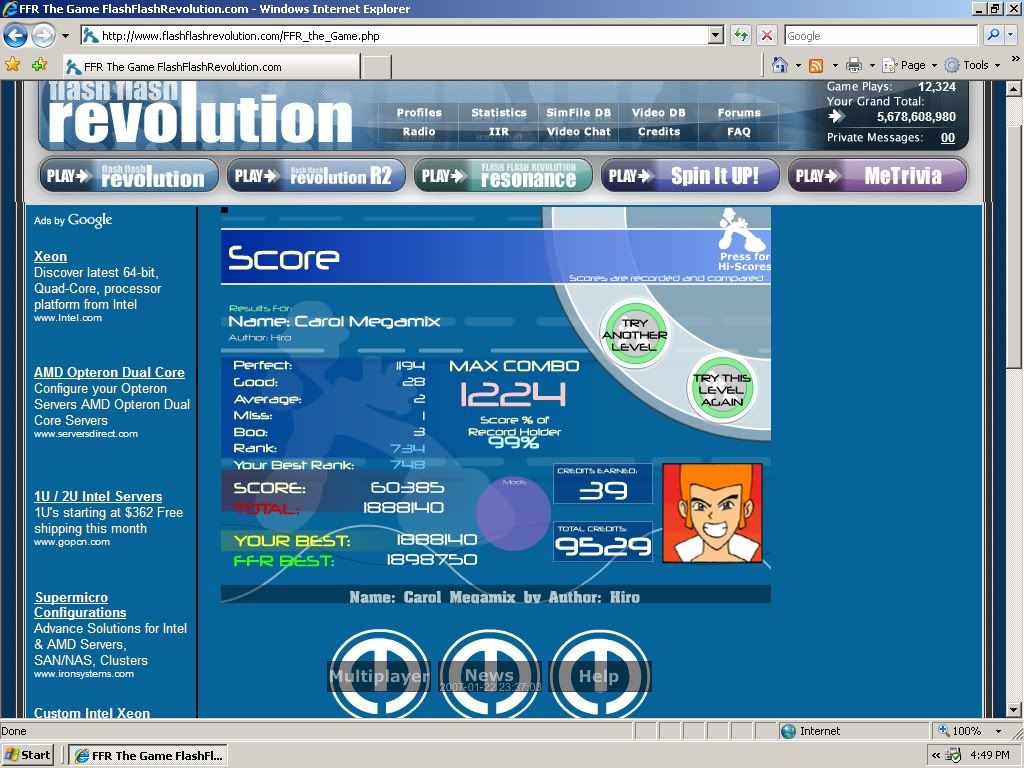Click the Print icon in toolbar
This screenshot has width=1024, height=768.
pos(854,65)
